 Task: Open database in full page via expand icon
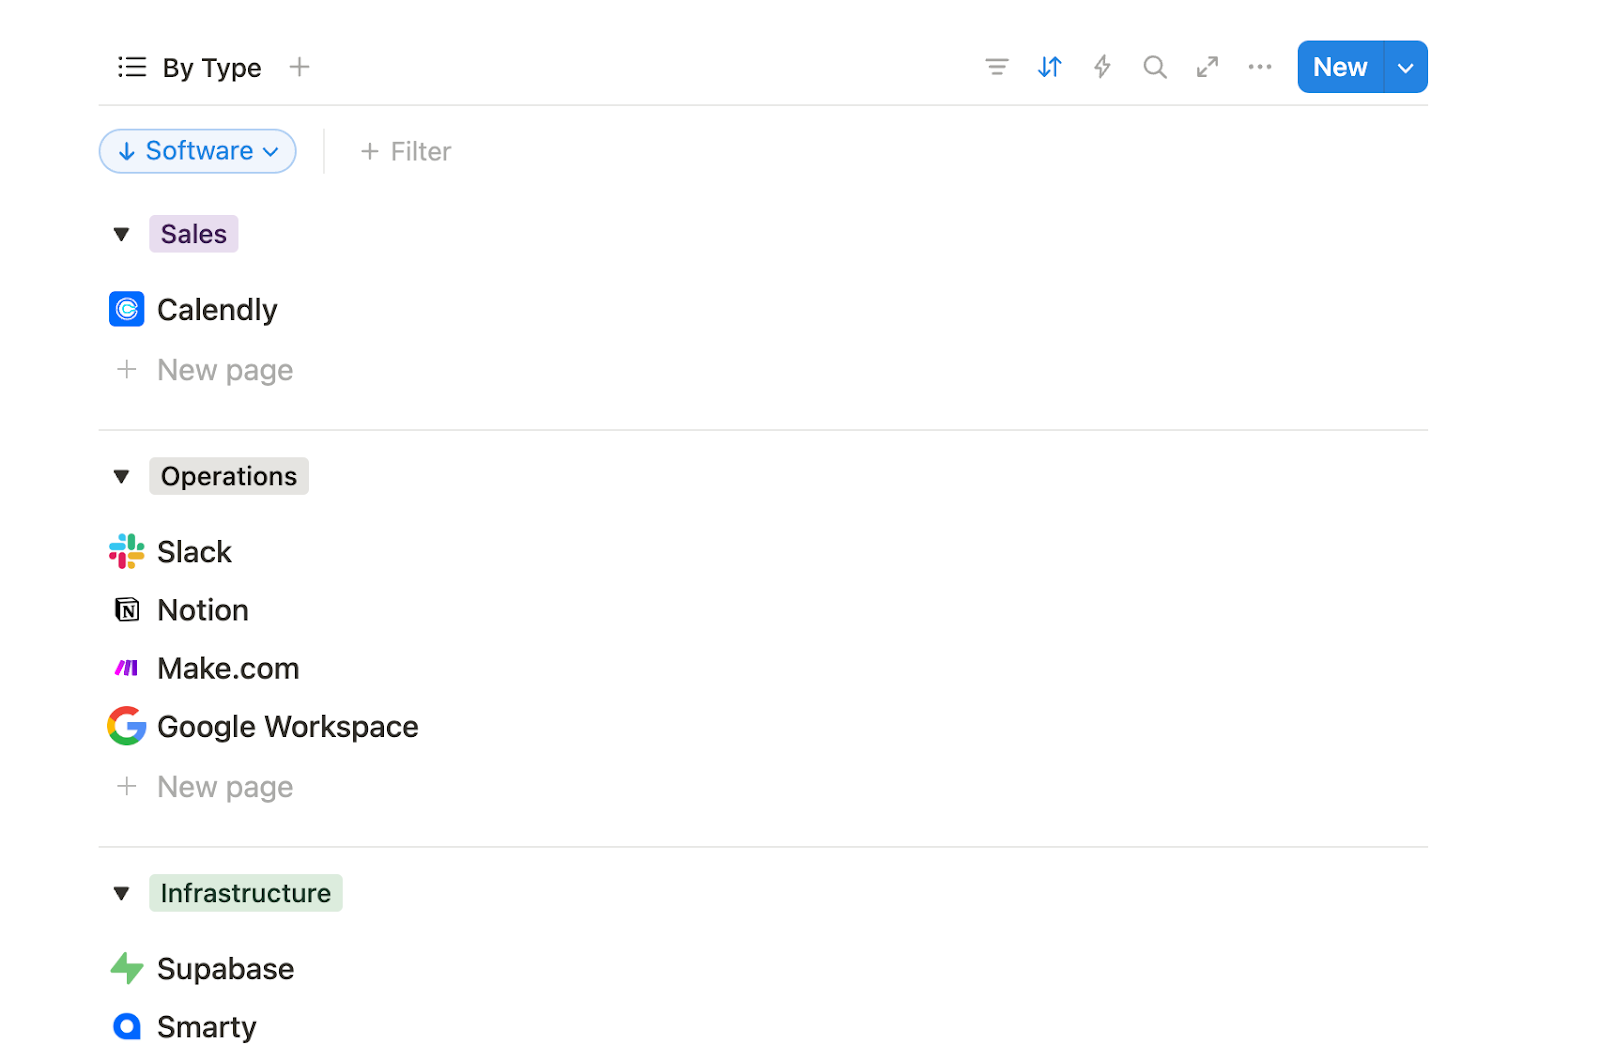point(1207,67)
